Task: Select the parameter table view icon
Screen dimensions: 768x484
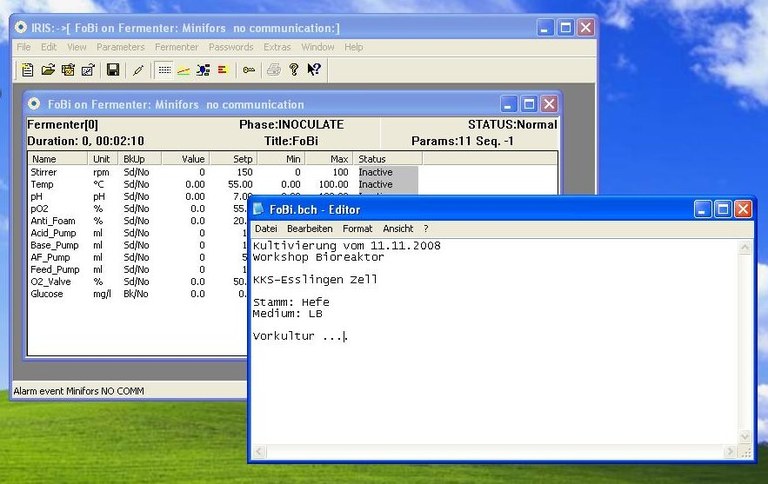Action: coord(165,70)
